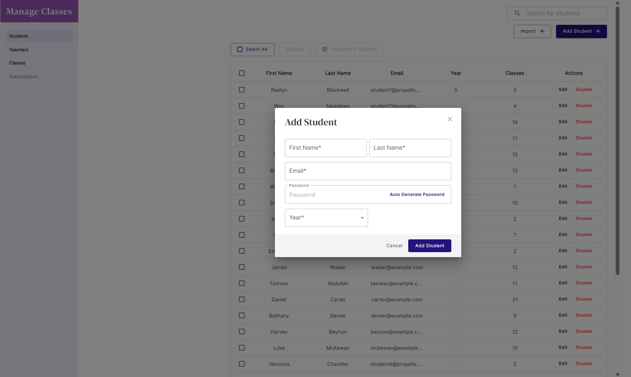Click Unselect 0 Student button
631x377 pixels.
[x=349, y=49]
